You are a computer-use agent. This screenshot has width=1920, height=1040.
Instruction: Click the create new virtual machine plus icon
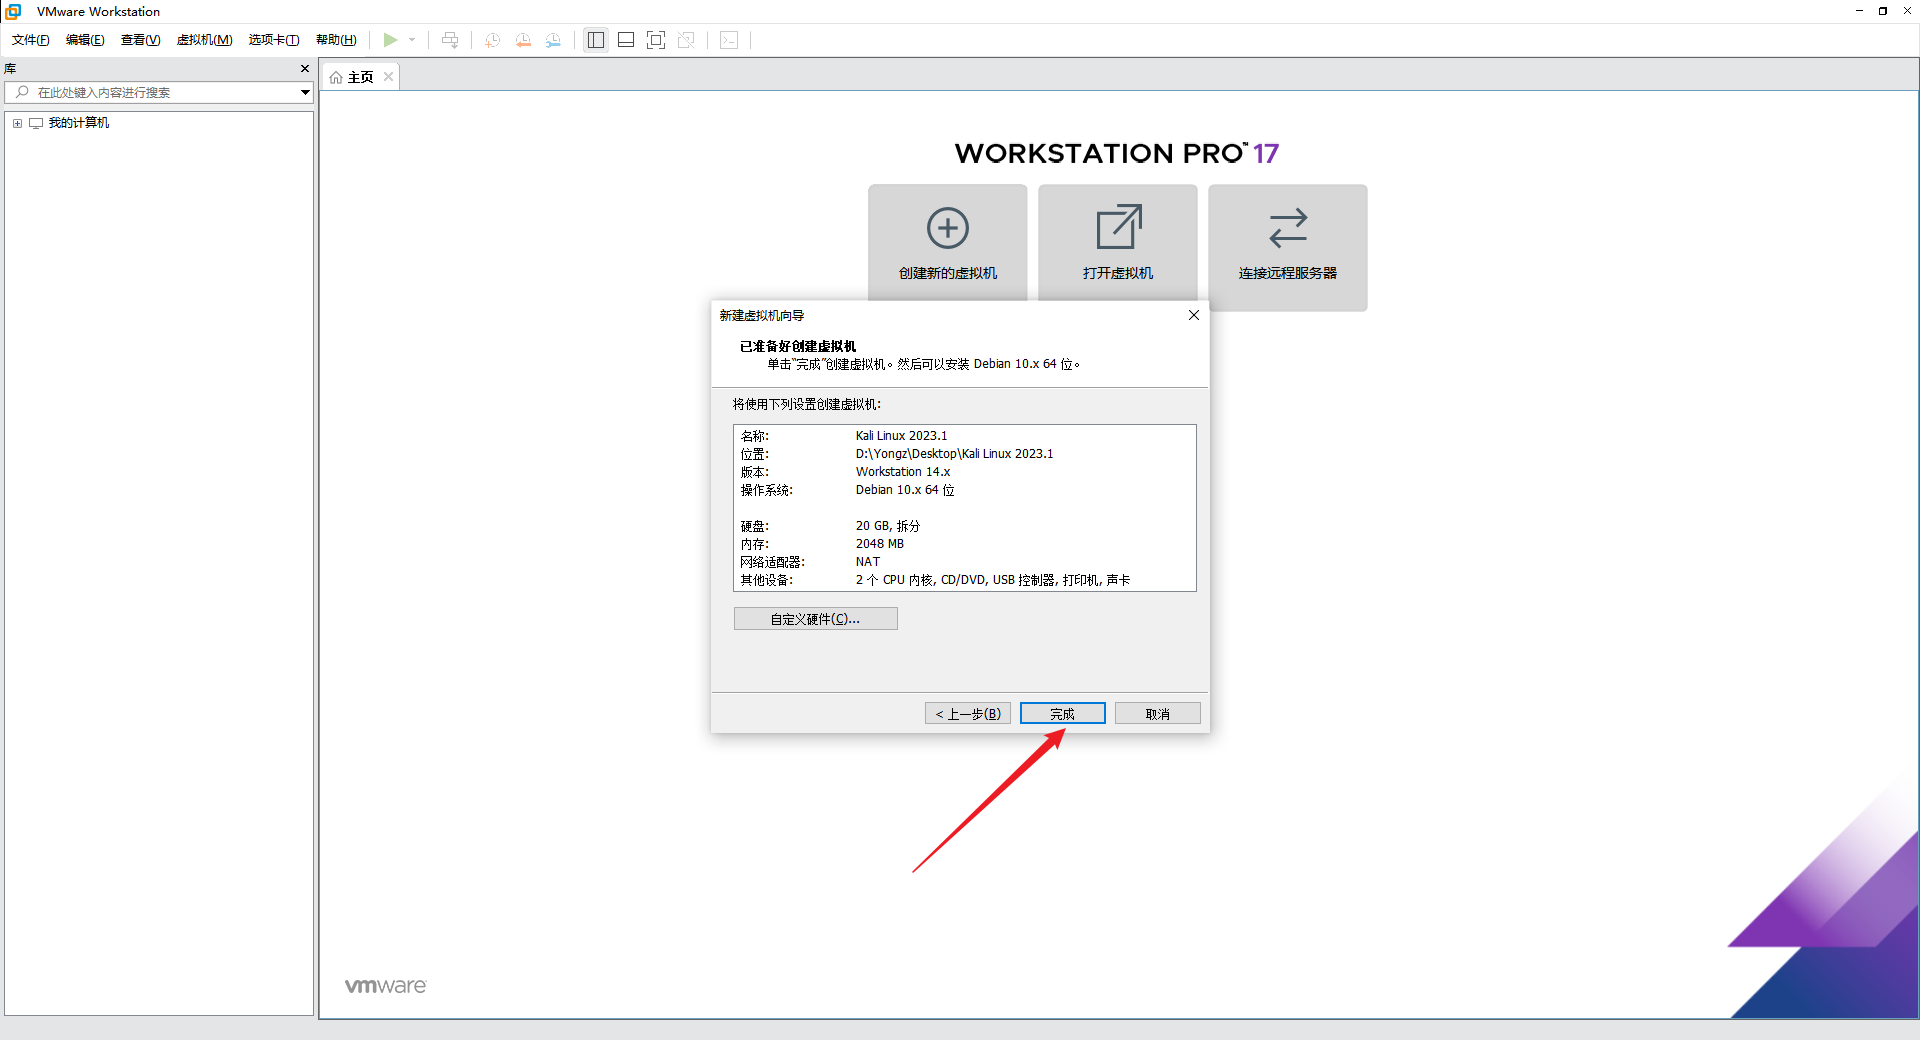pyautogui.click(x=948, y=228)
